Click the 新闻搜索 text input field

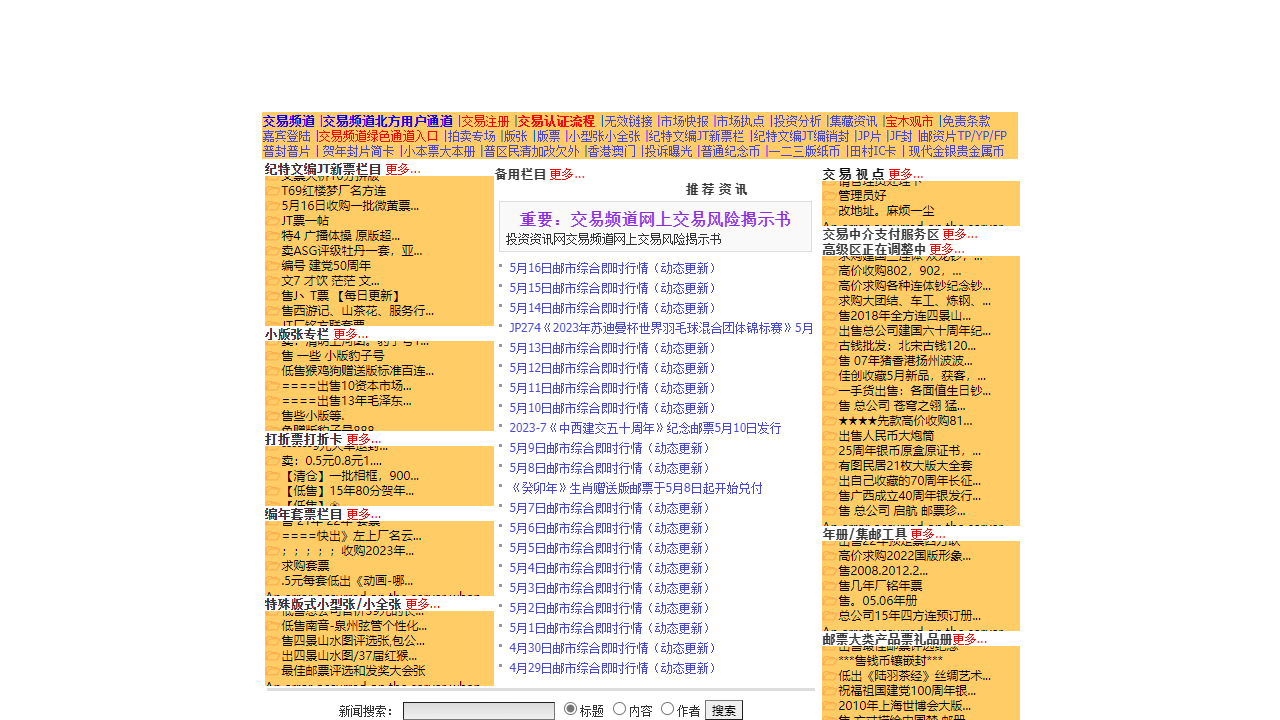478,711
